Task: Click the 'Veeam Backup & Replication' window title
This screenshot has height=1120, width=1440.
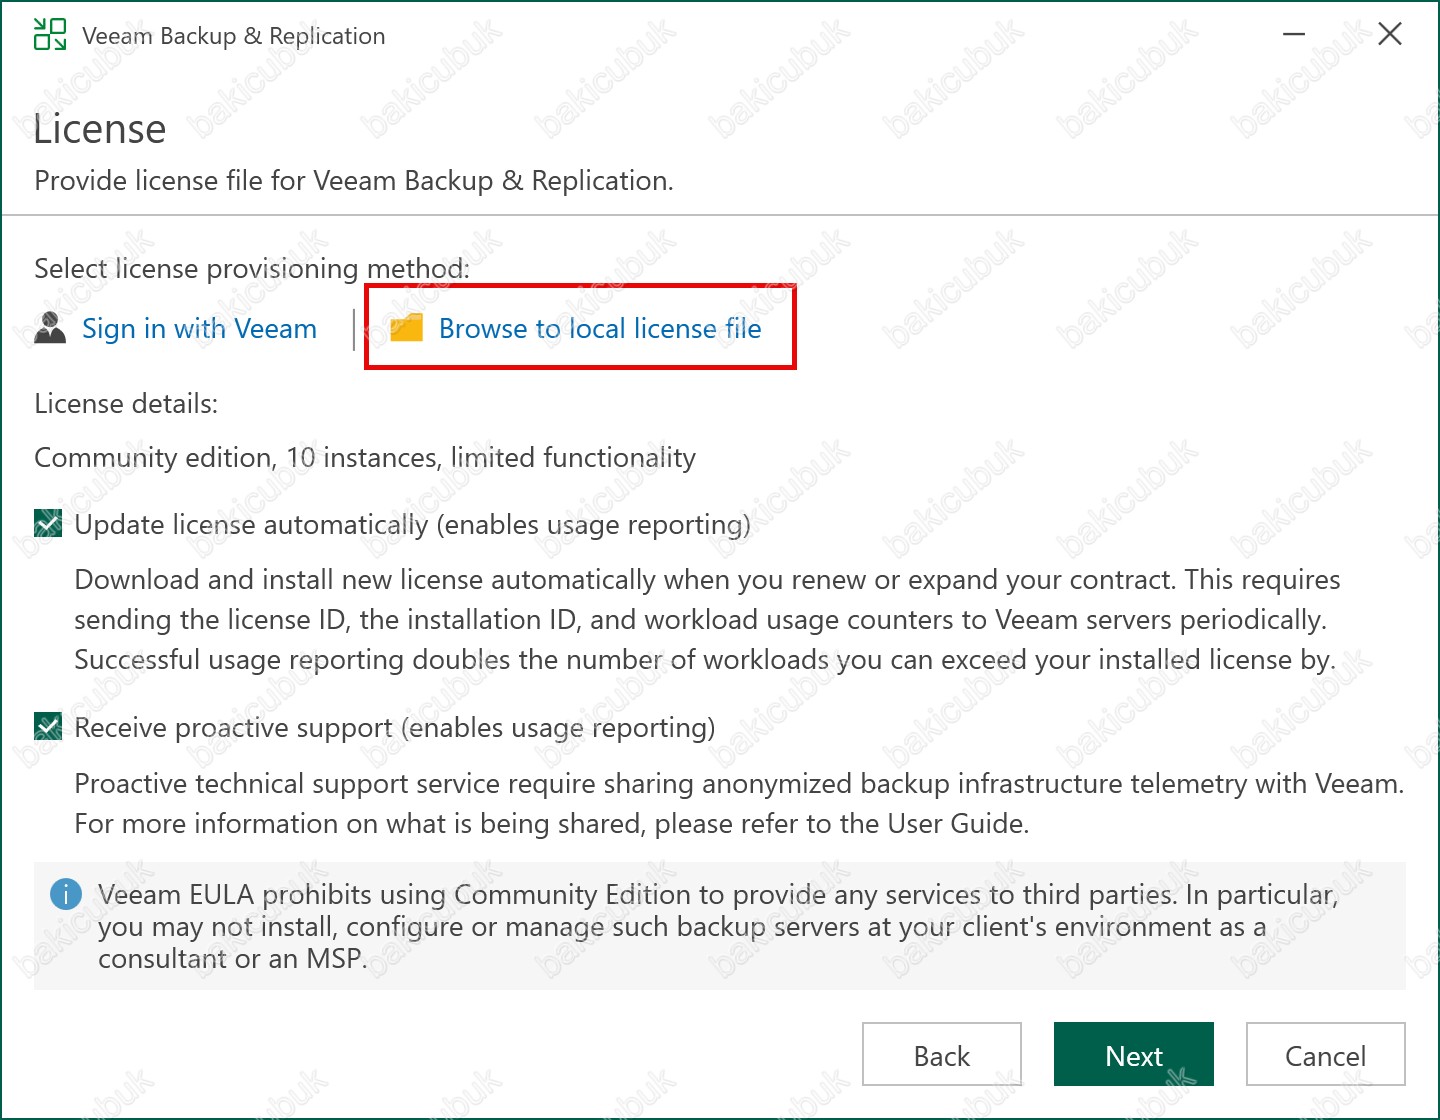Action: coord(233,36)
